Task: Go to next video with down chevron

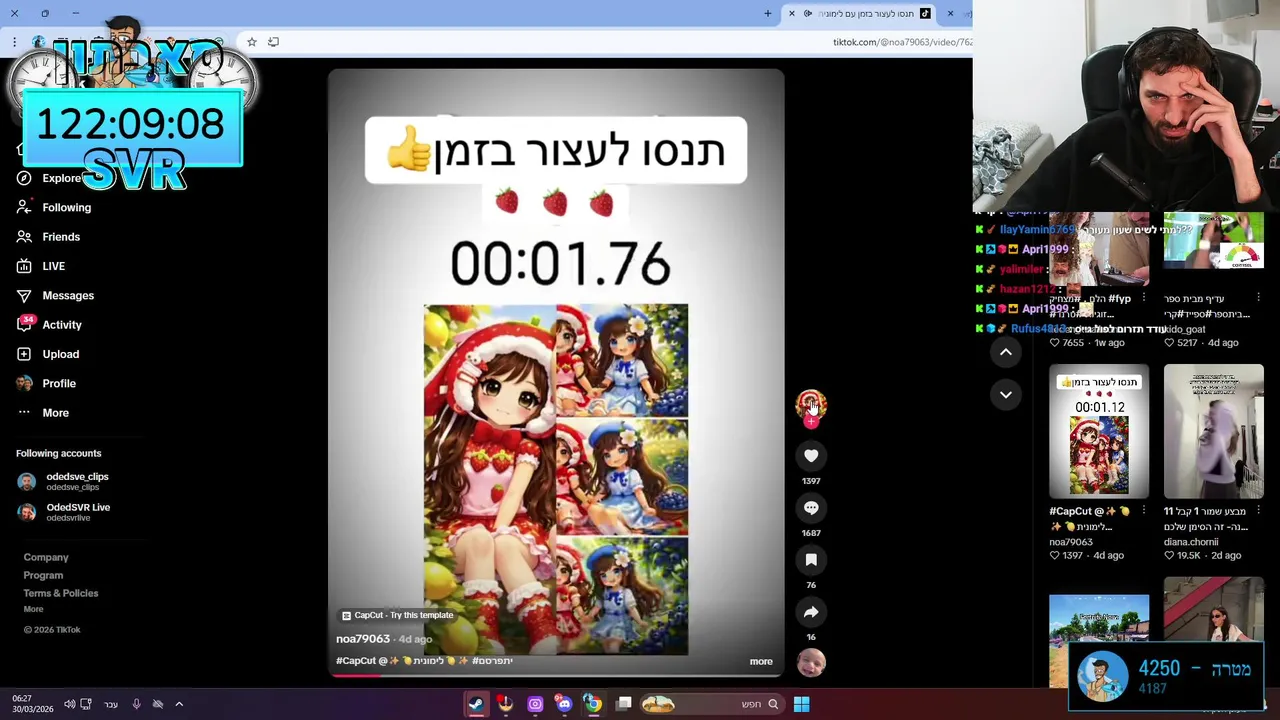Action: [1006, 395]
